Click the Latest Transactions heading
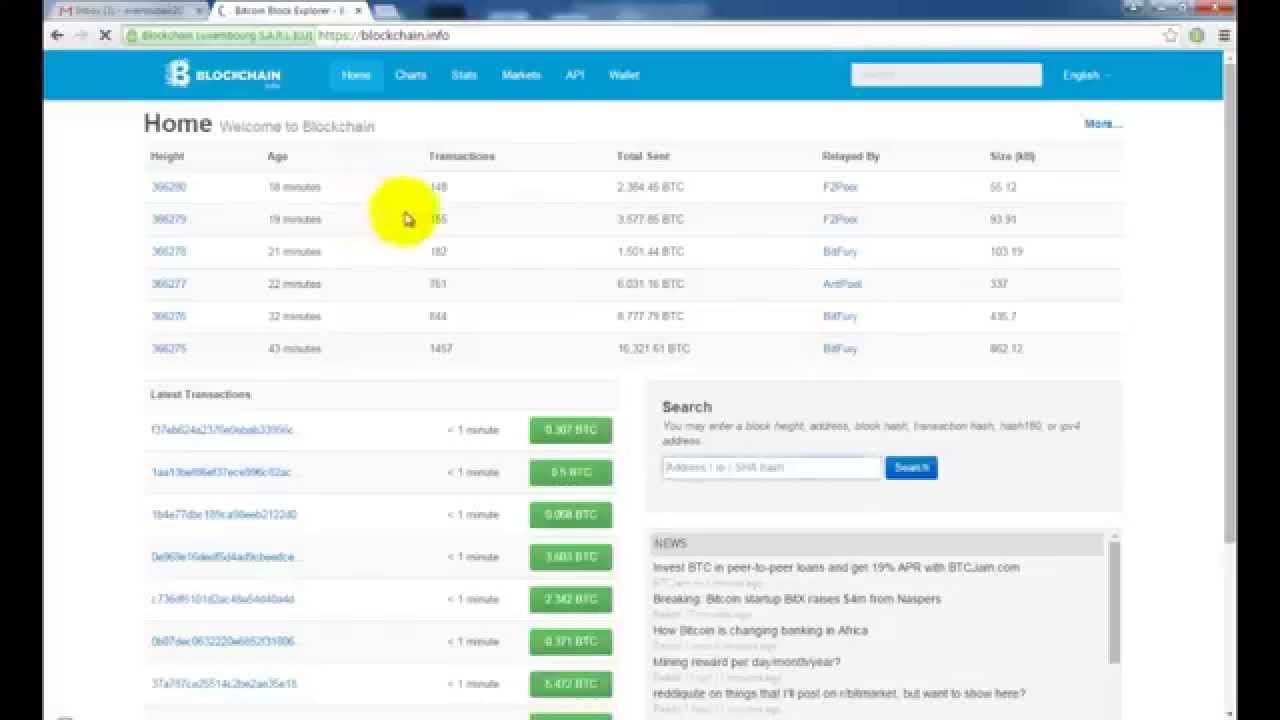 (x=200, y=394)
